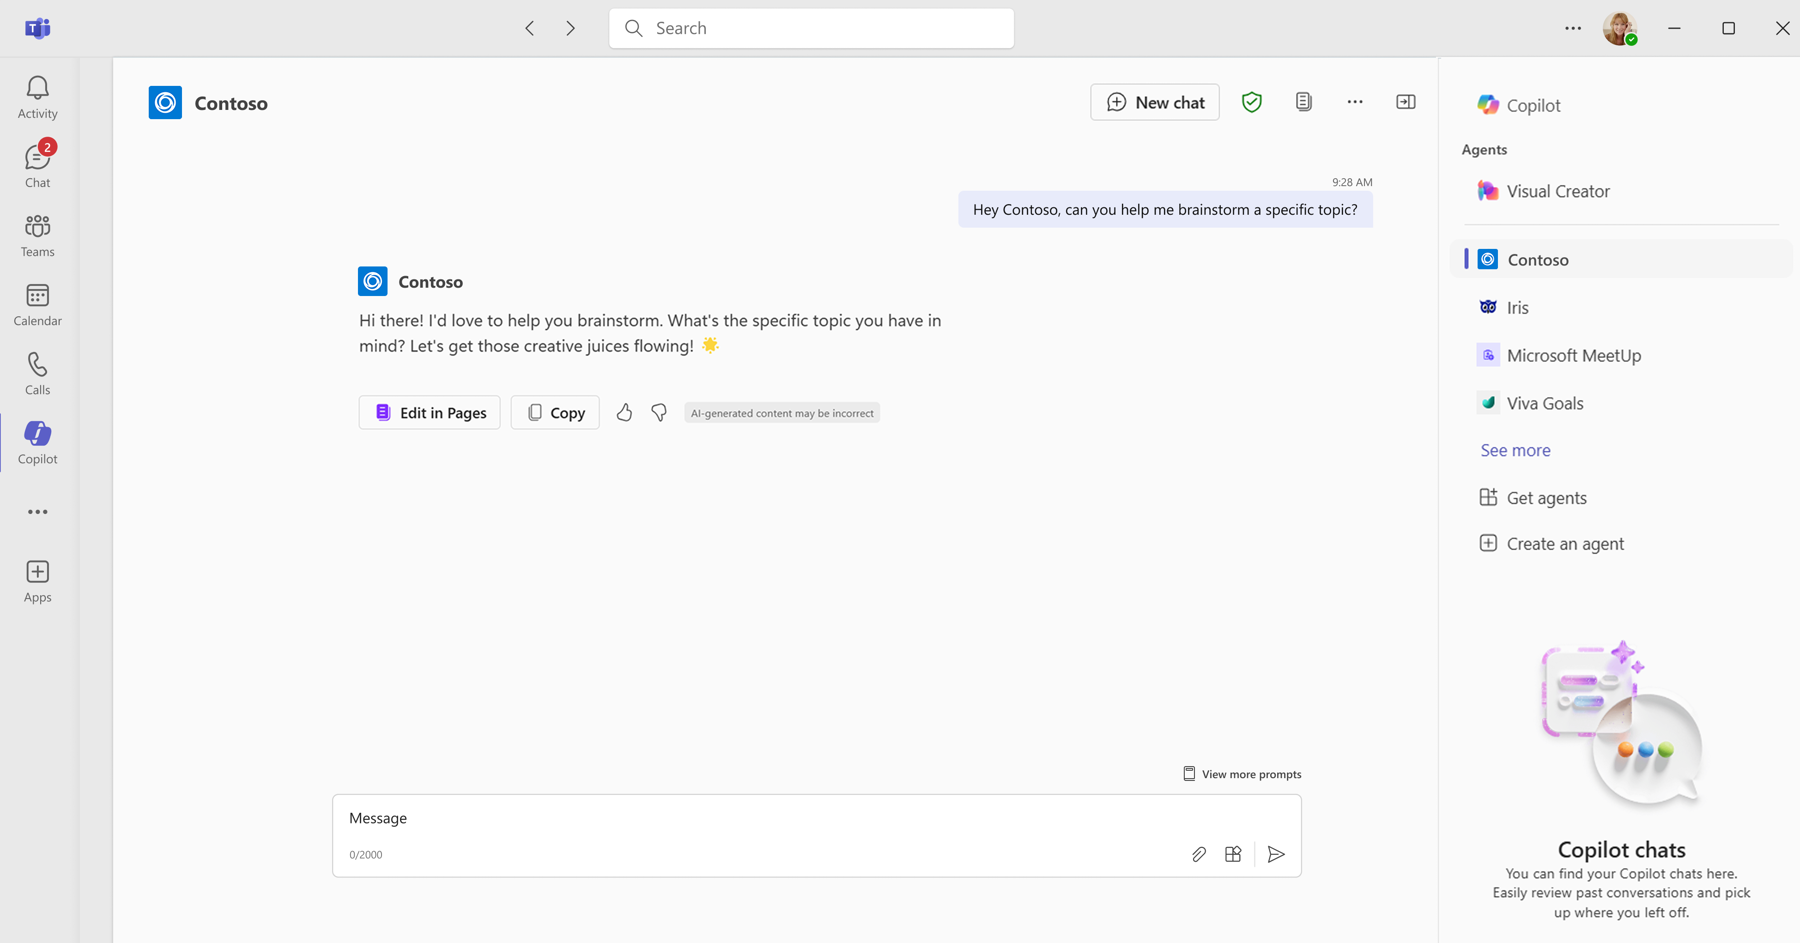The height and width of the screenshot is (943, 1800).
Task: Give thumbs down to Contoso's response
Action: pos(659,412)
